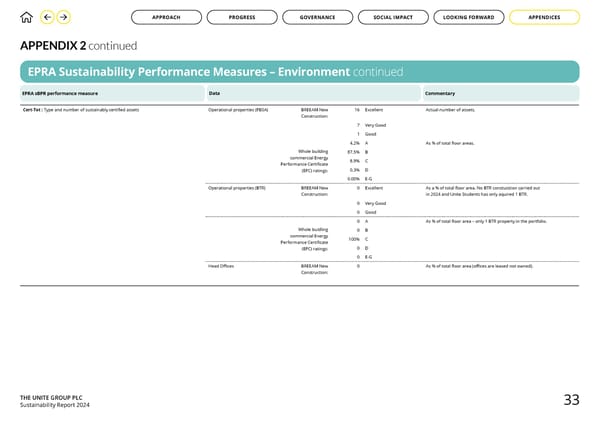Click Operational properties (BTR) row label
Viewport: 600px width, 424px height.
click(x=236, y=187)
